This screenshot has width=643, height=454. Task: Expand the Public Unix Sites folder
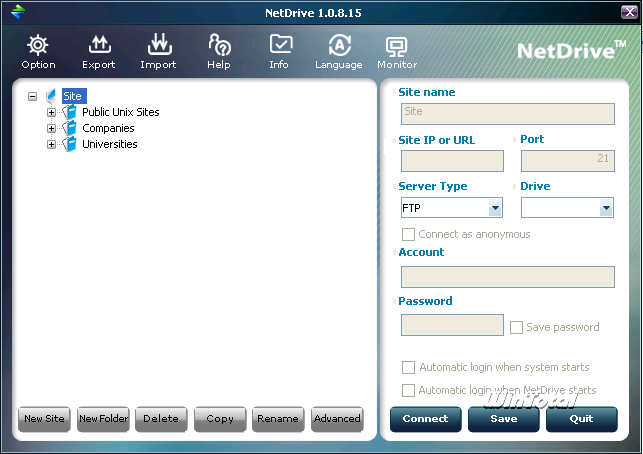51,112
